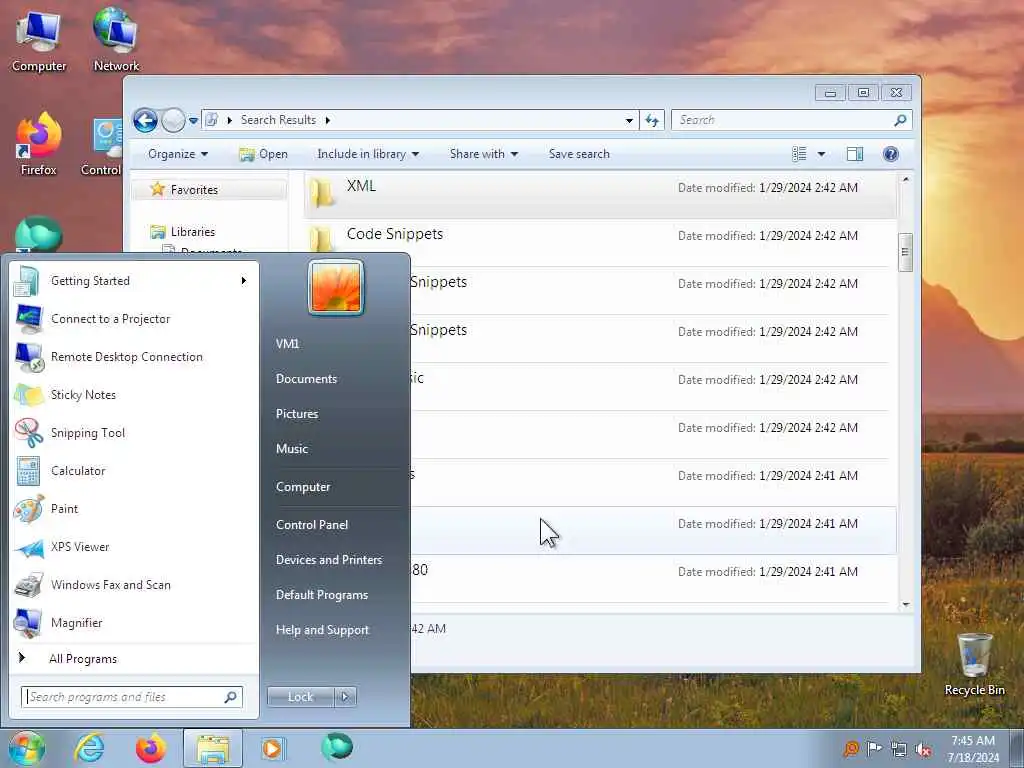Open the Firefox desktop shortcut

point(39,144)
